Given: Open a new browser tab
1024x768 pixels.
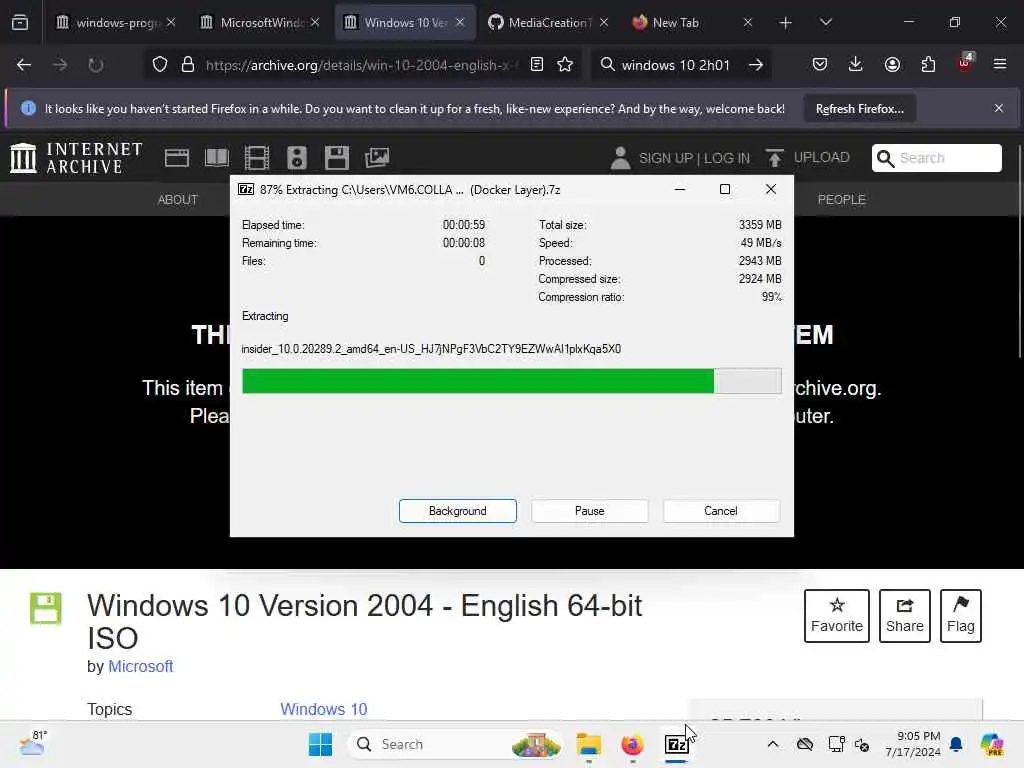Looking at the screenshot, I should [x=786, y=23].
